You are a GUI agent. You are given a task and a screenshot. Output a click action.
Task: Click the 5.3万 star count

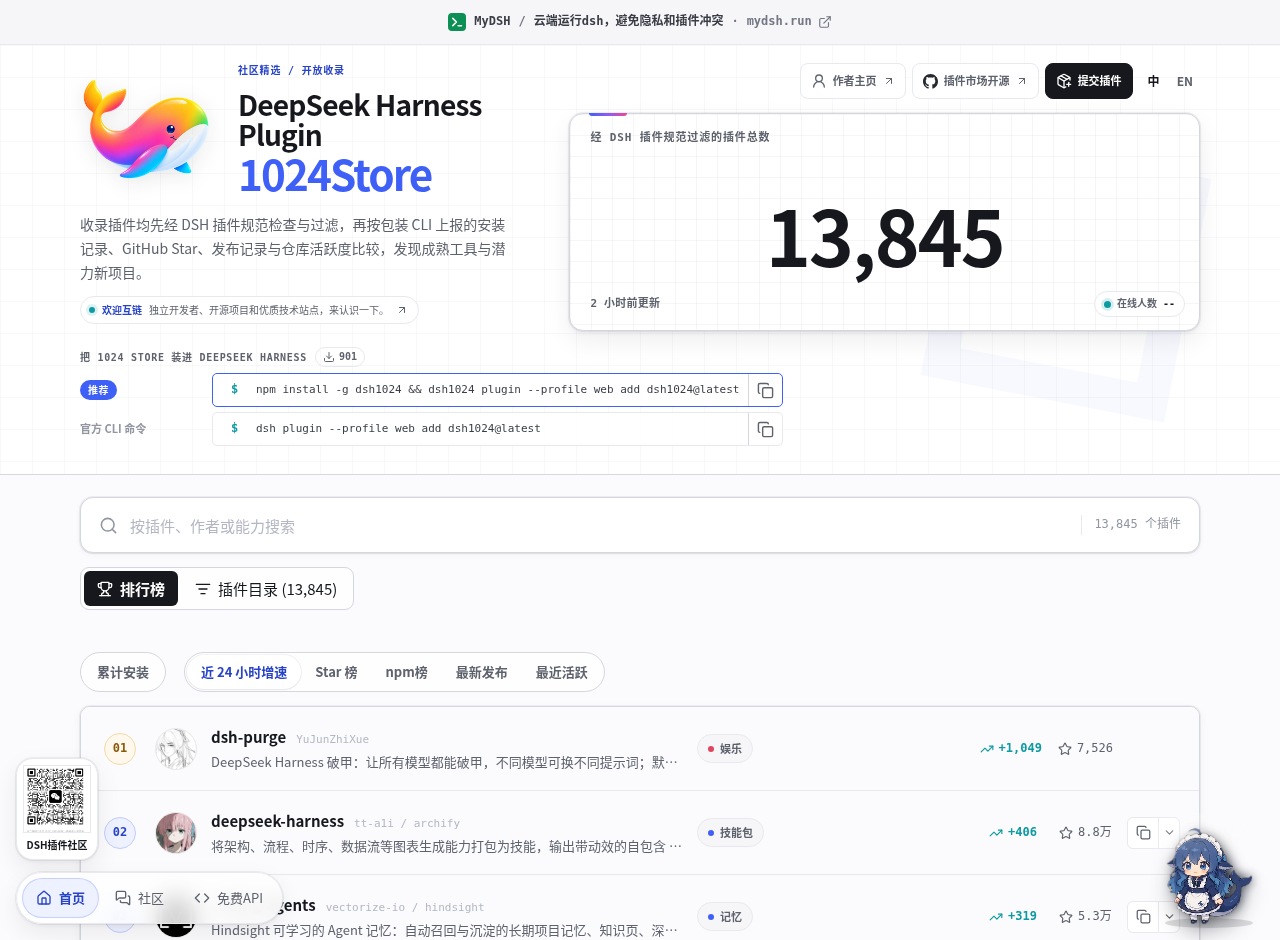tap(1085, 916)
